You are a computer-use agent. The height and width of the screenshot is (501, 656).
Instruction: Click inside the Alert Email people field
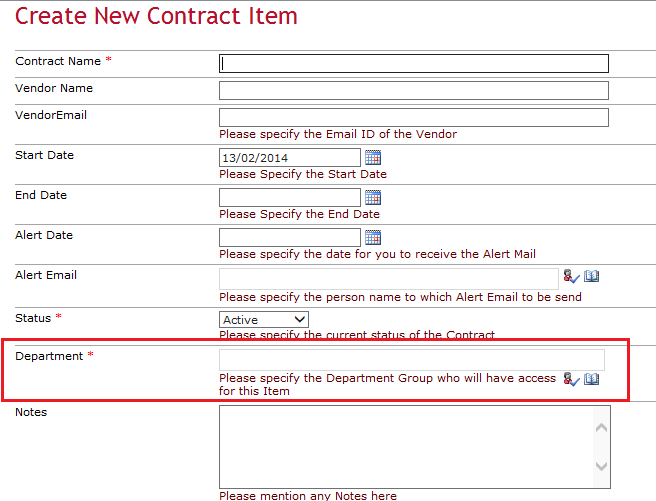pos(388,278)
